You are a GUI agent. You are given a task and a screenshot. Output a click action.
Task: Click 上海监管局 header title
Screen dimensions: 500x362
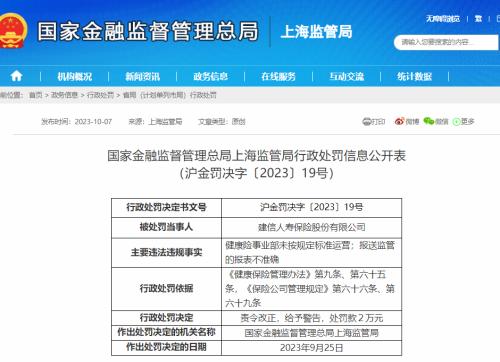click(x=316, y=32)
